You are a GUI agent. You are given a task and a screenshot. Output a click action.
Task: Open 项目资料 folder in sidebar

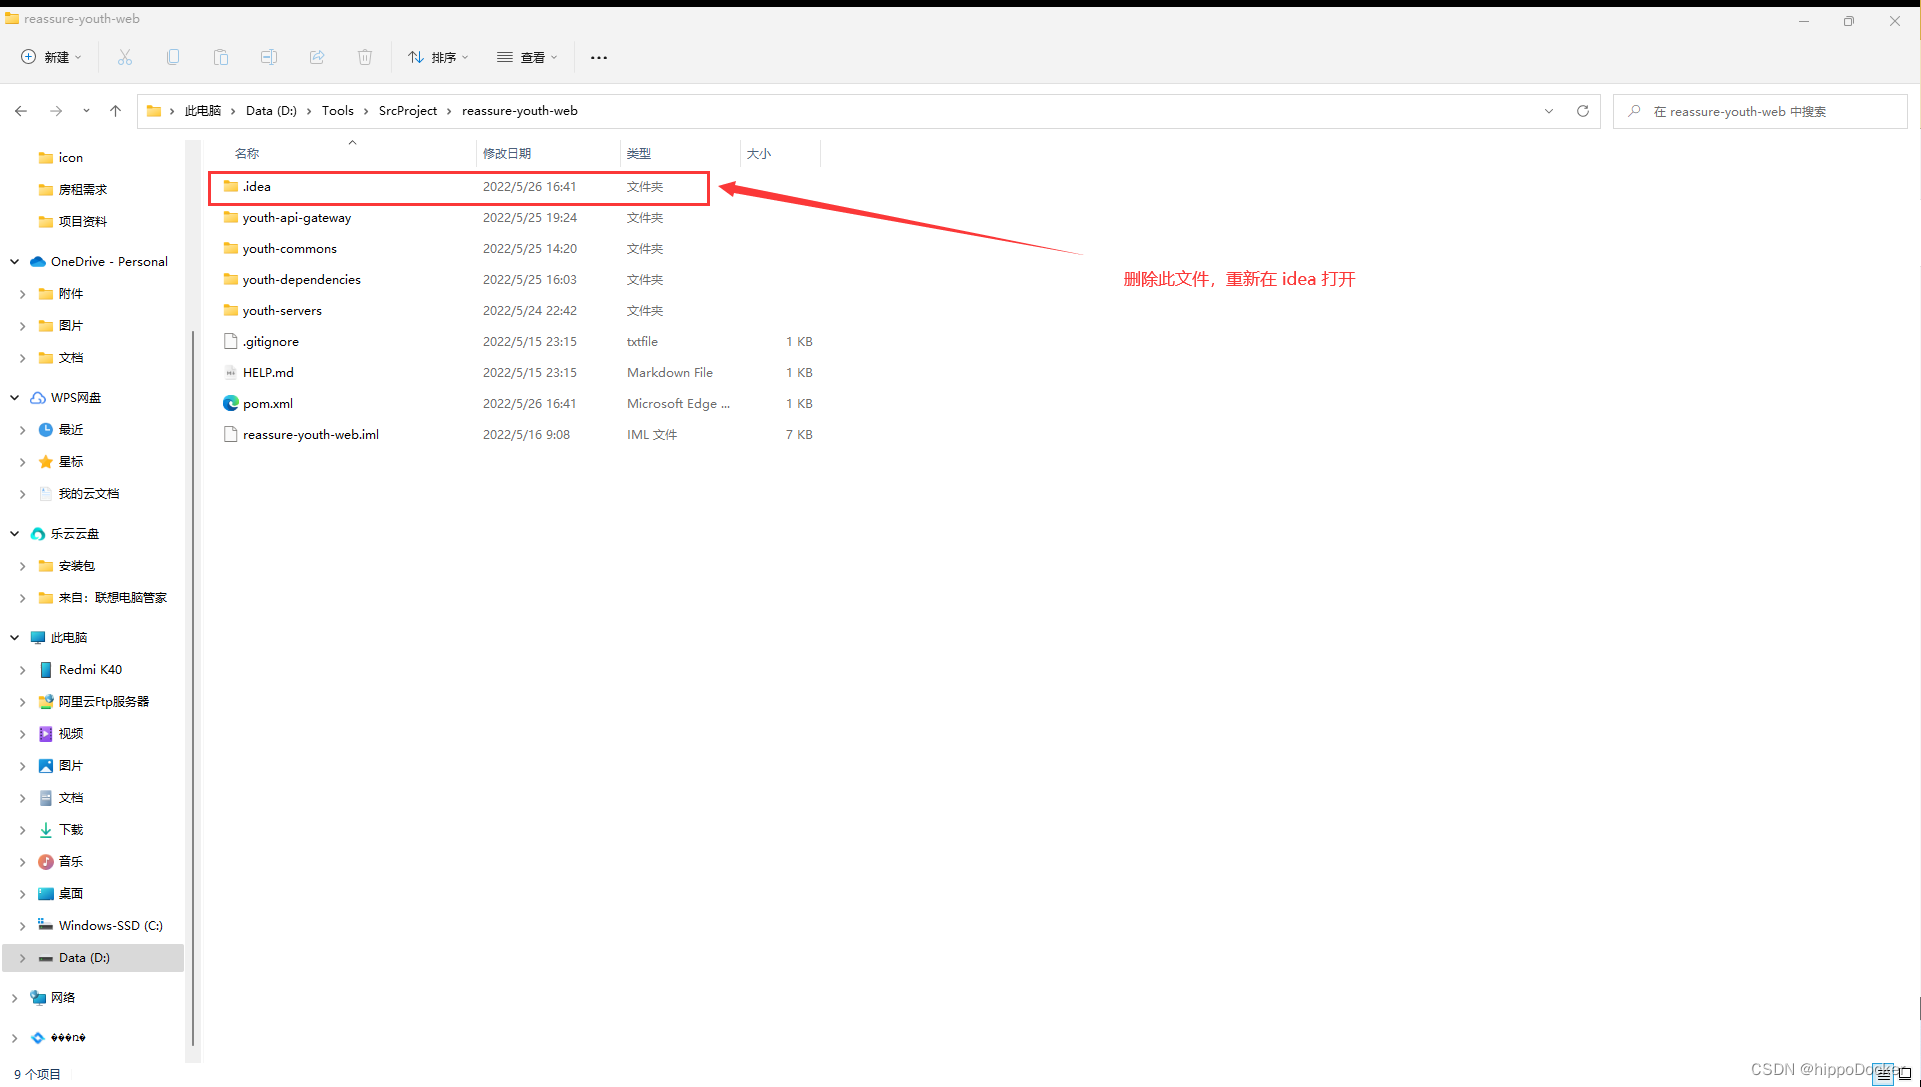pos(82,221)
